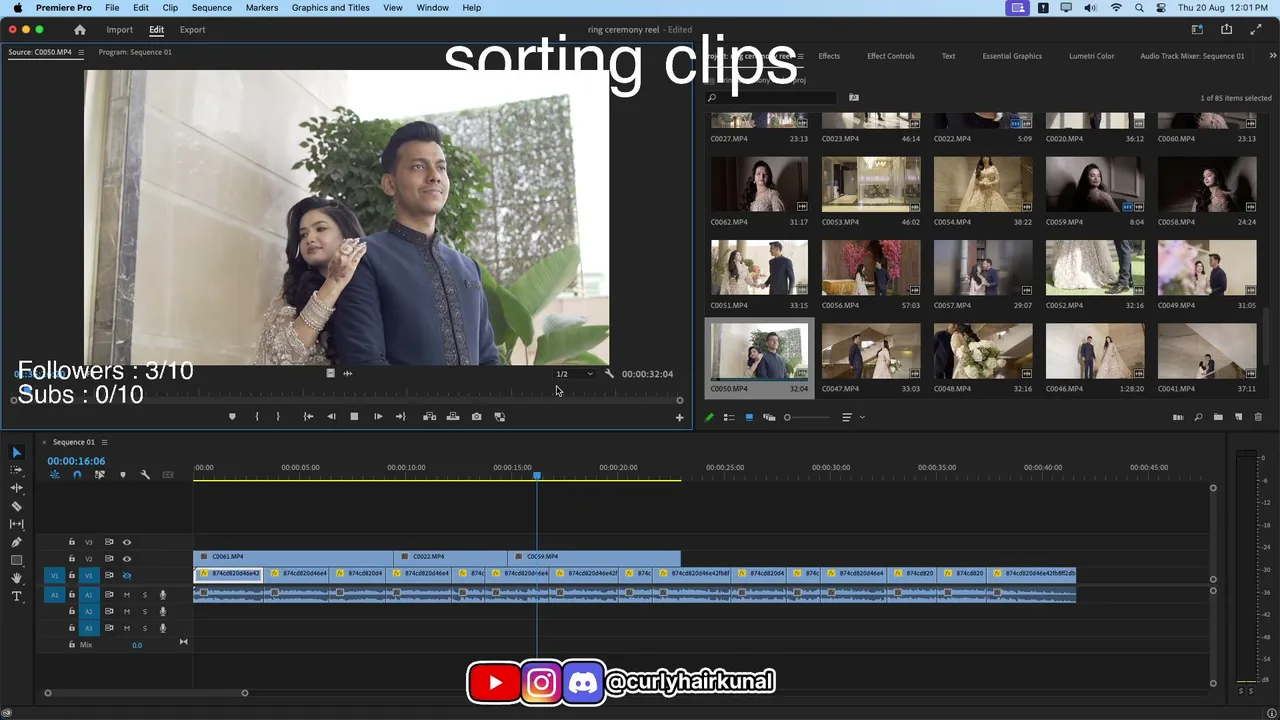Click Mark Out in Source monitor
The image size is (1280, 720).
278,417
